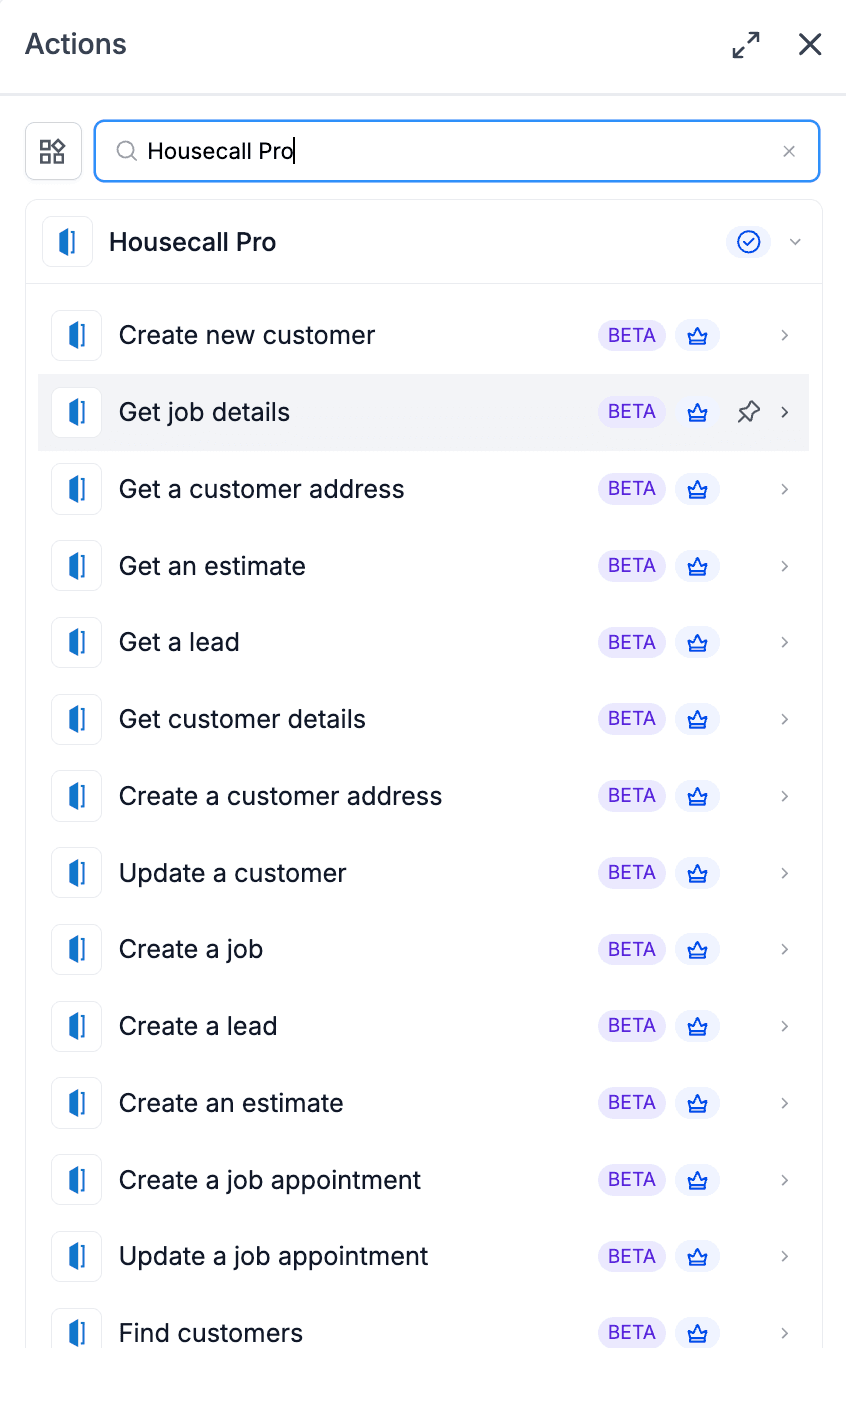This screenshot has height=1410, width=846.
Task: Open chevron for Get job details
Action: click(785, 412)
